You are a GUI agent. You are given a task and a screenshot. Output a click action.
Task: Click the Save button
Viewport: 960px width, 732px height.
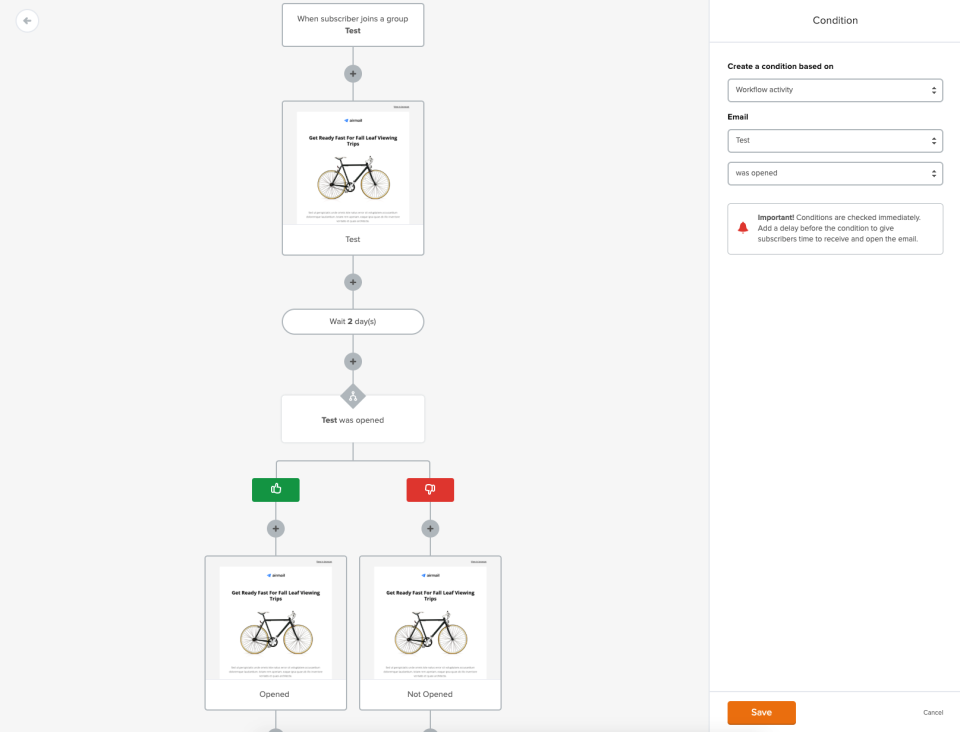pyautogui.click(x=761, y=712)
